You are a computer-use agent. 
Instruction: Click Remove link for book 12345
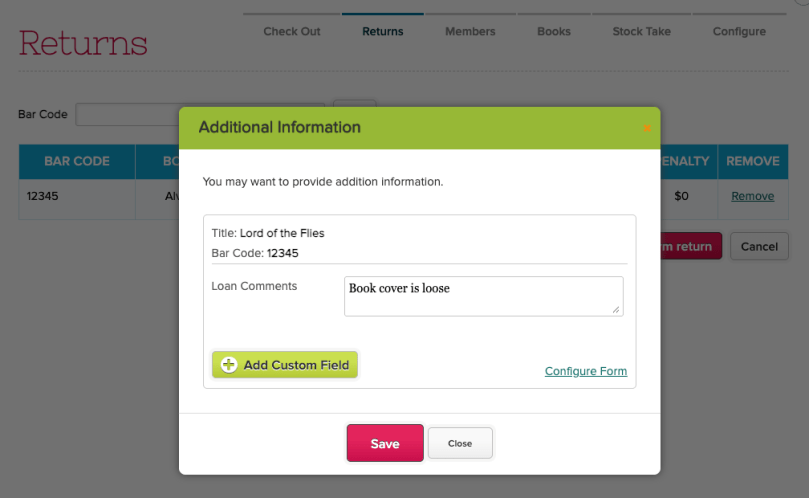click(752, 196)
